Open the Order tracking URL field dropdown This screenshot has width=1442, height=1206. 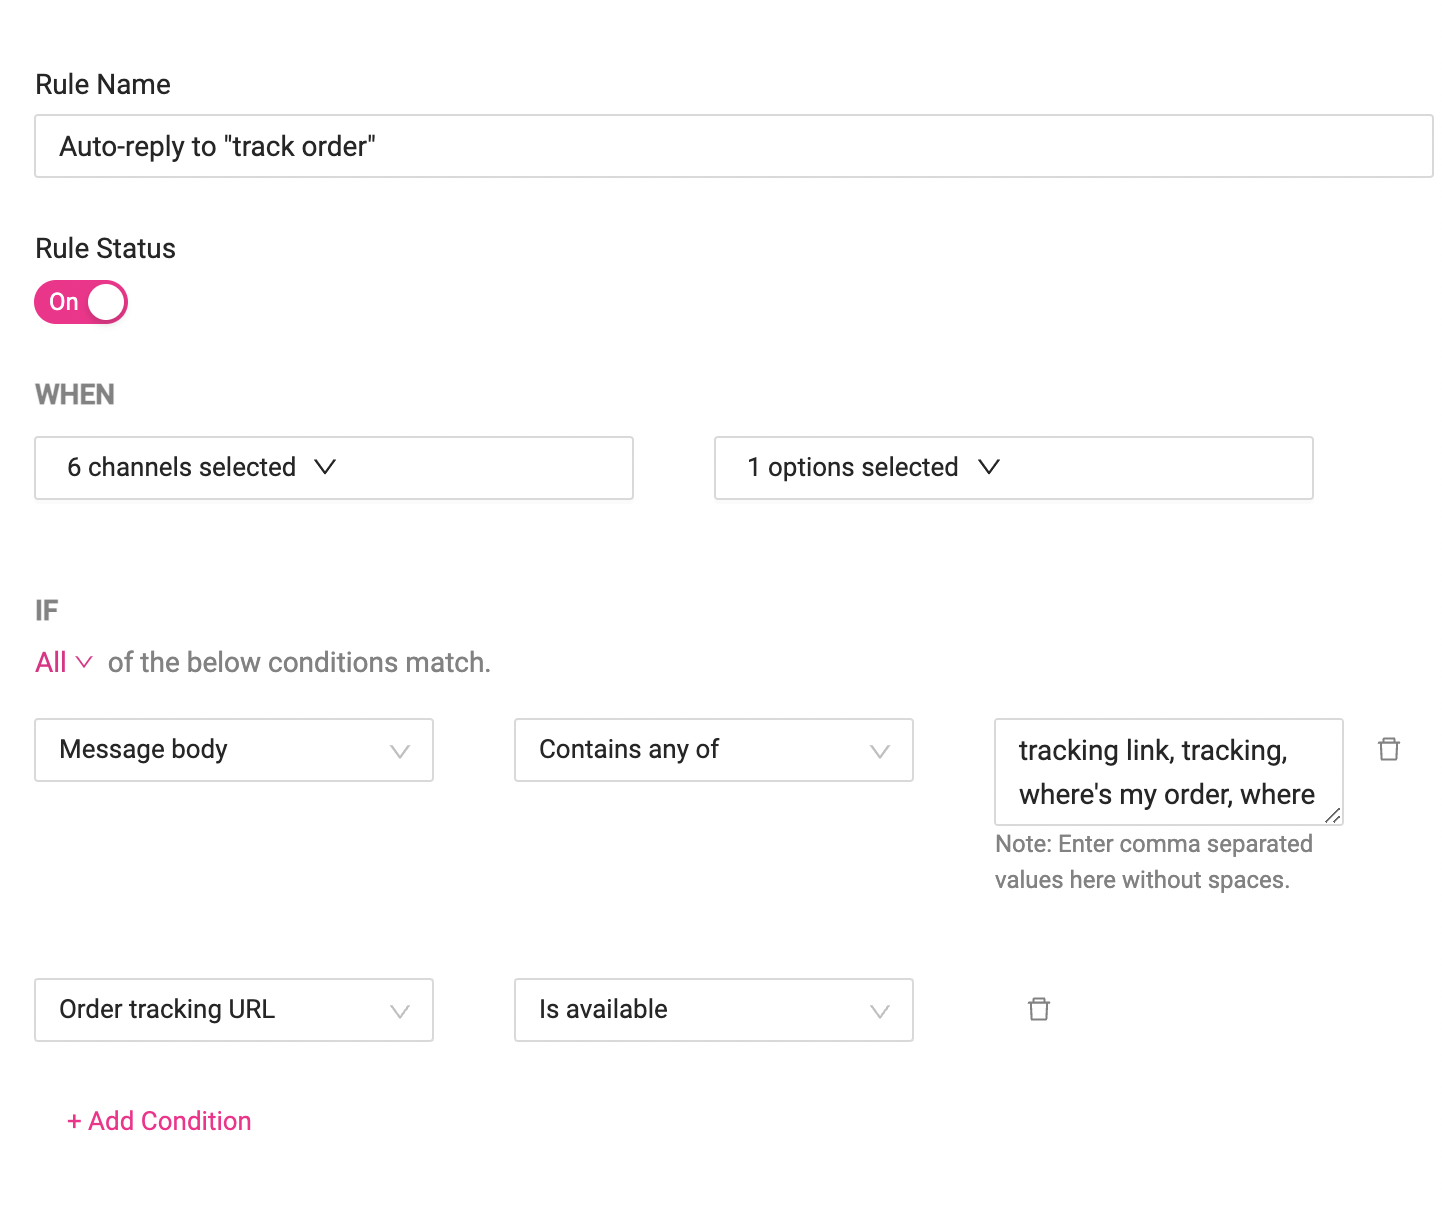(x=234, y=1010)
